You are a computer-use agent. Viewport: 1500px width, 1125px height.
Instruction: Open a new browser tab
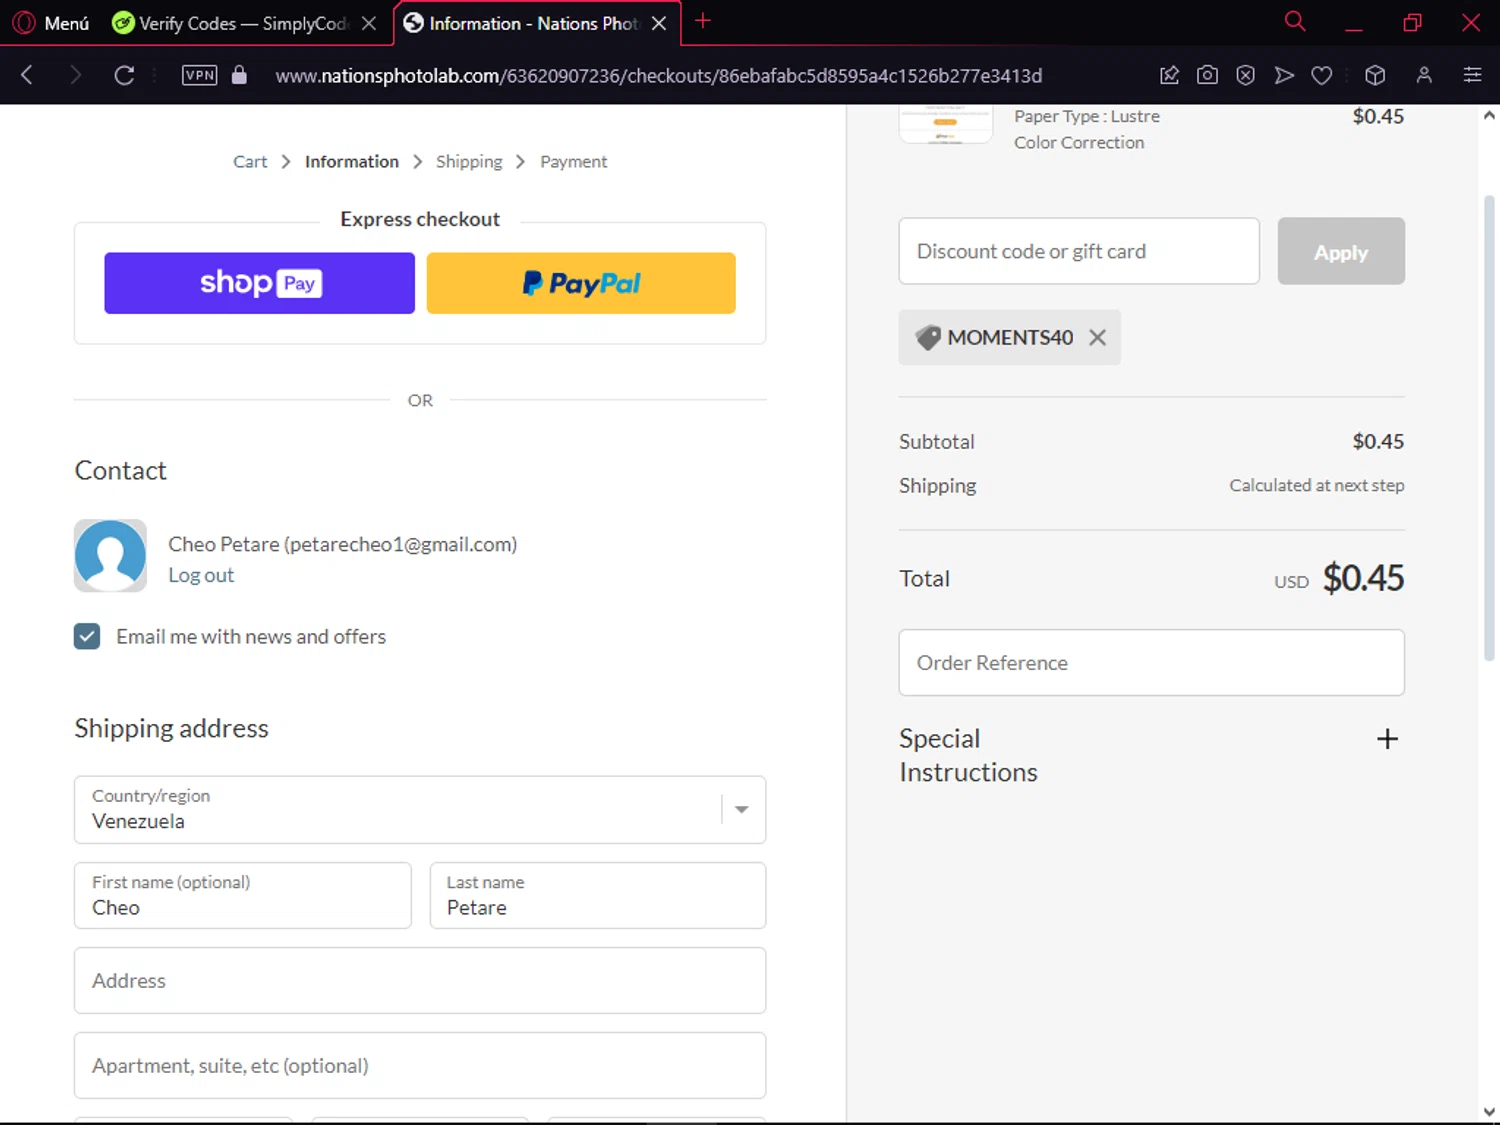703,21
